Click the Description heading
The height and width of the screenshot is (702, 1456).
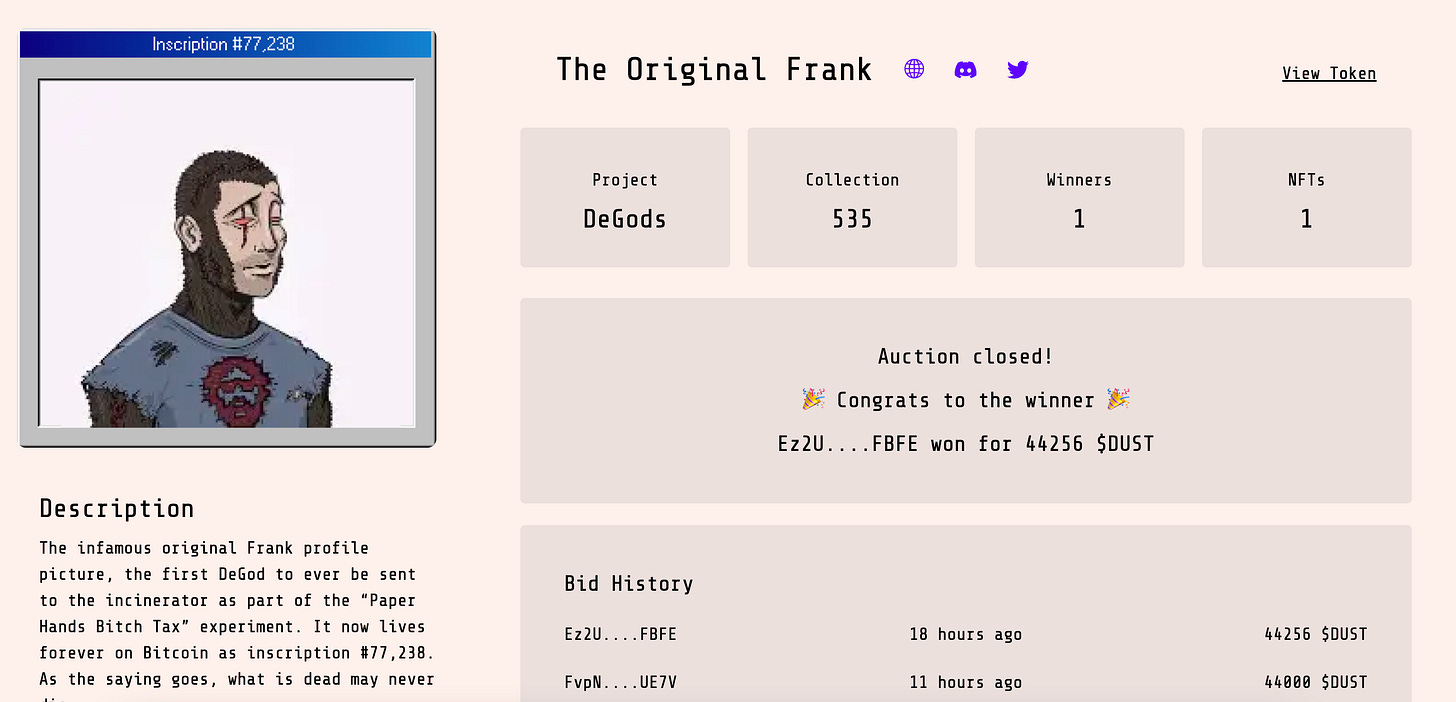(x=116, y=508)
